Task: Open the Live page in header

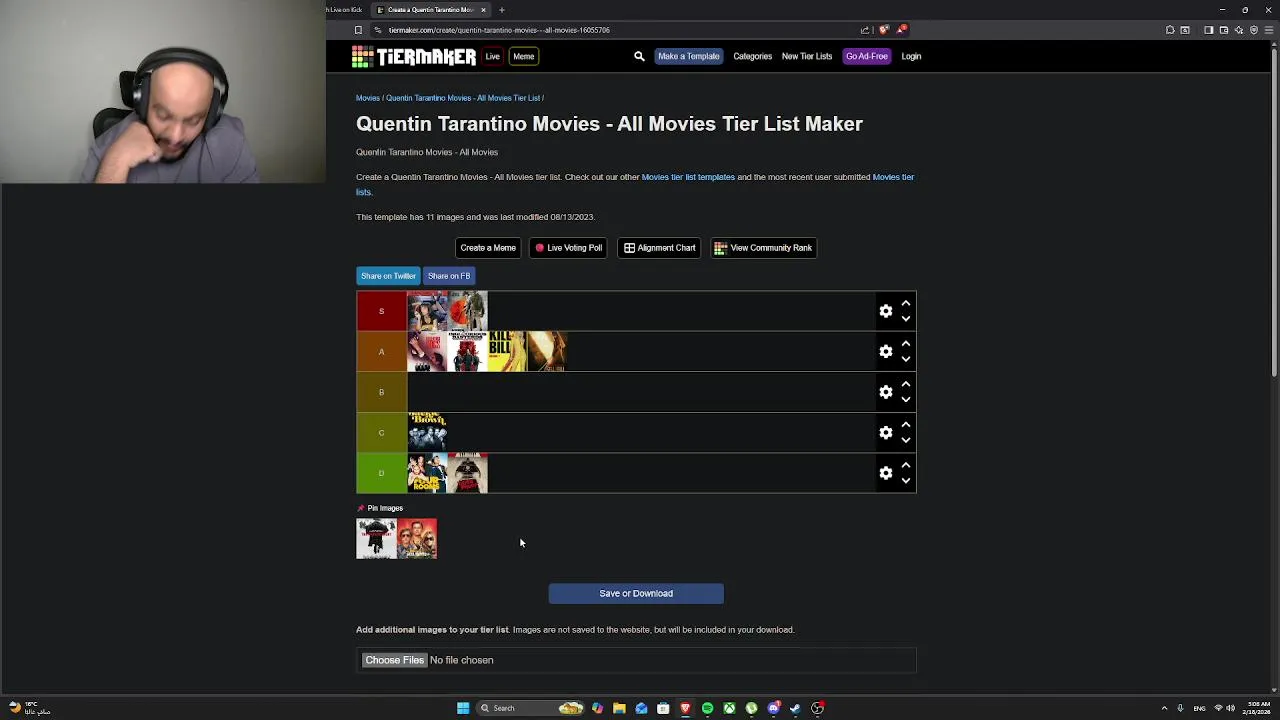Action: click(x=492, y=57)
